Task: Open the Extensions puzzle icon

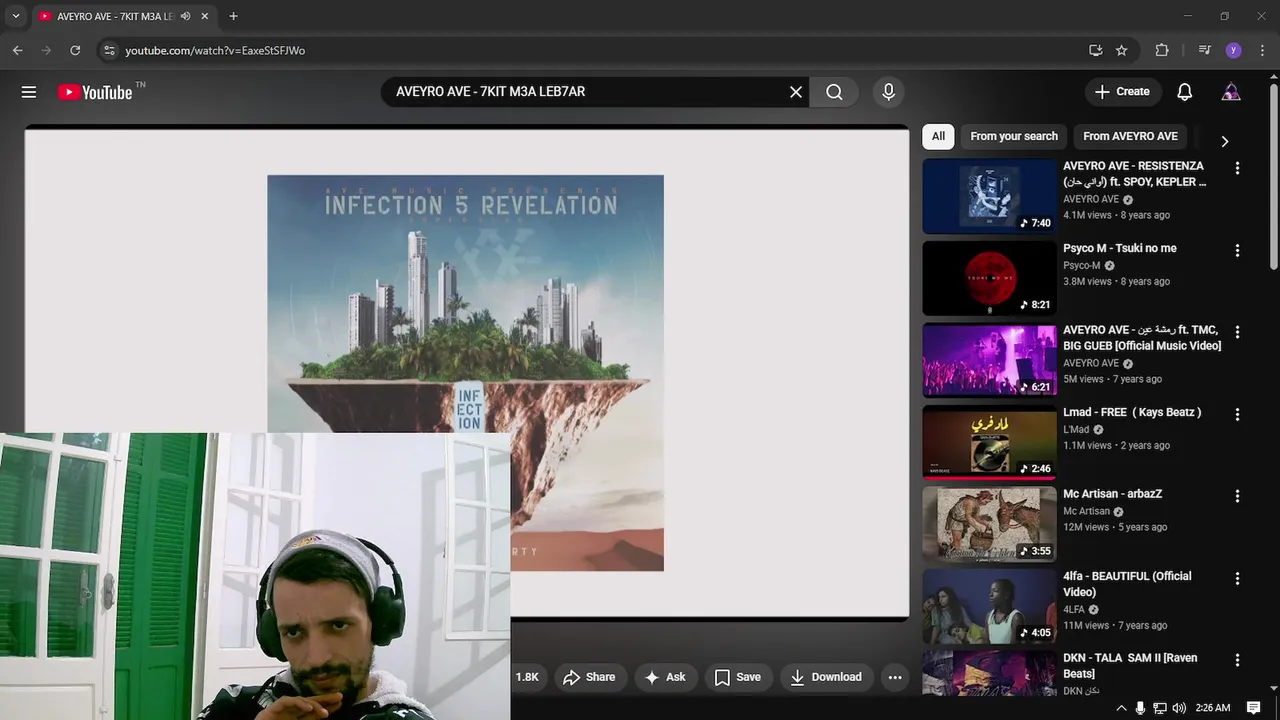Action: click(x=1161, y=50)
